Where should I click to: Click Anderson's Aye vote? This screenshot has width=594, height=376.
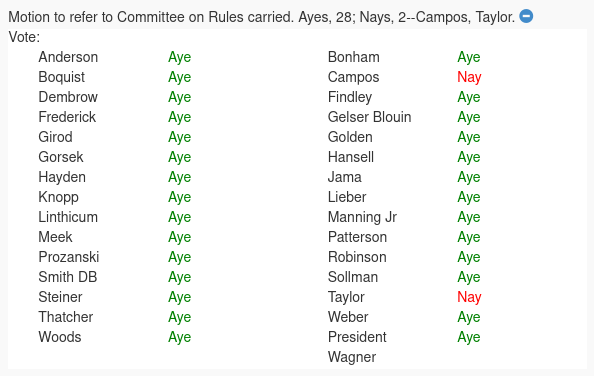point(180,58)
